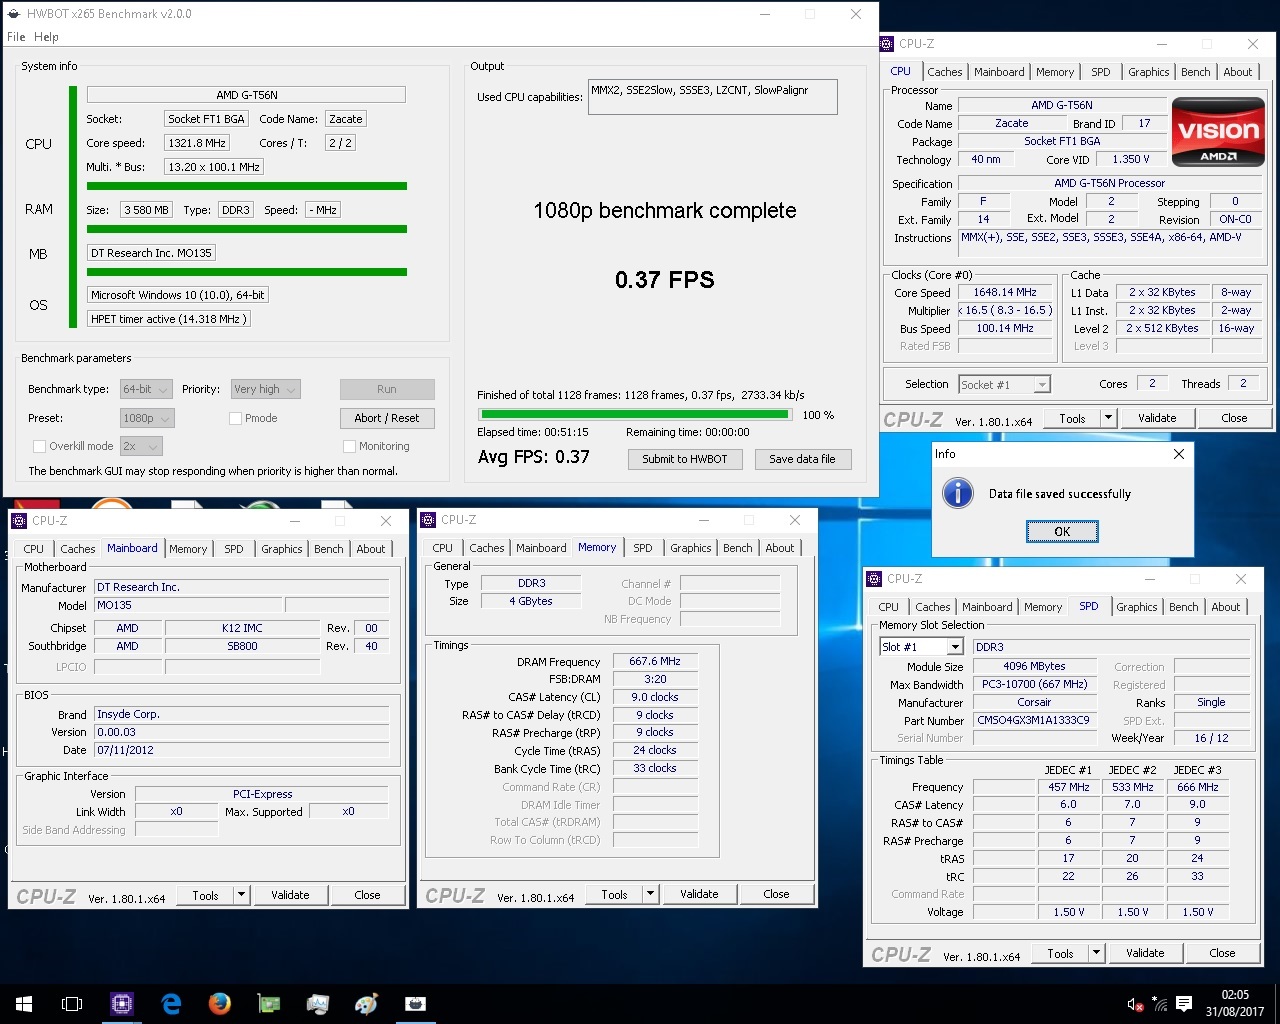Click title bar icon of Mainboard CPU-Z window
The width and height of the screenshot is (1280, 1024).
[18, 521]
